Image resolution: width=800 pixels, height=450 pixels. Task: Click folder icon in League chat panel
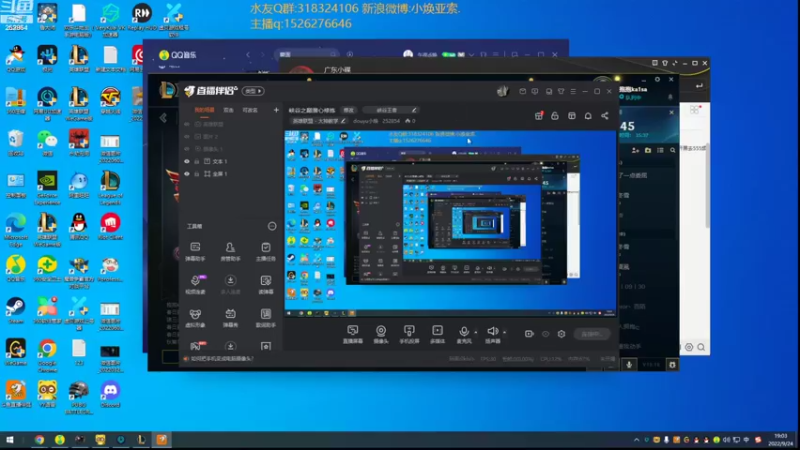[x=647, y=150]
